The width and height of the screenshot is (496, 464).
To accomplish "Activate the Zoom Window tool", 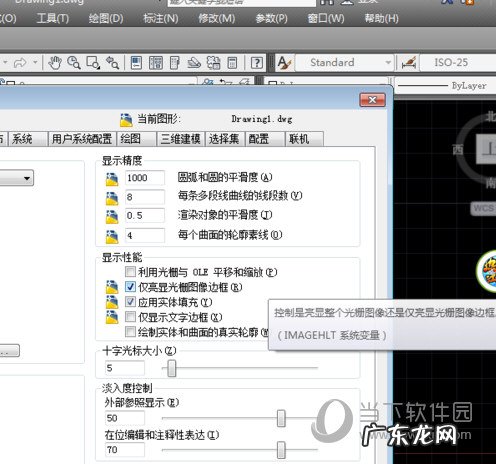I will 93,63.
